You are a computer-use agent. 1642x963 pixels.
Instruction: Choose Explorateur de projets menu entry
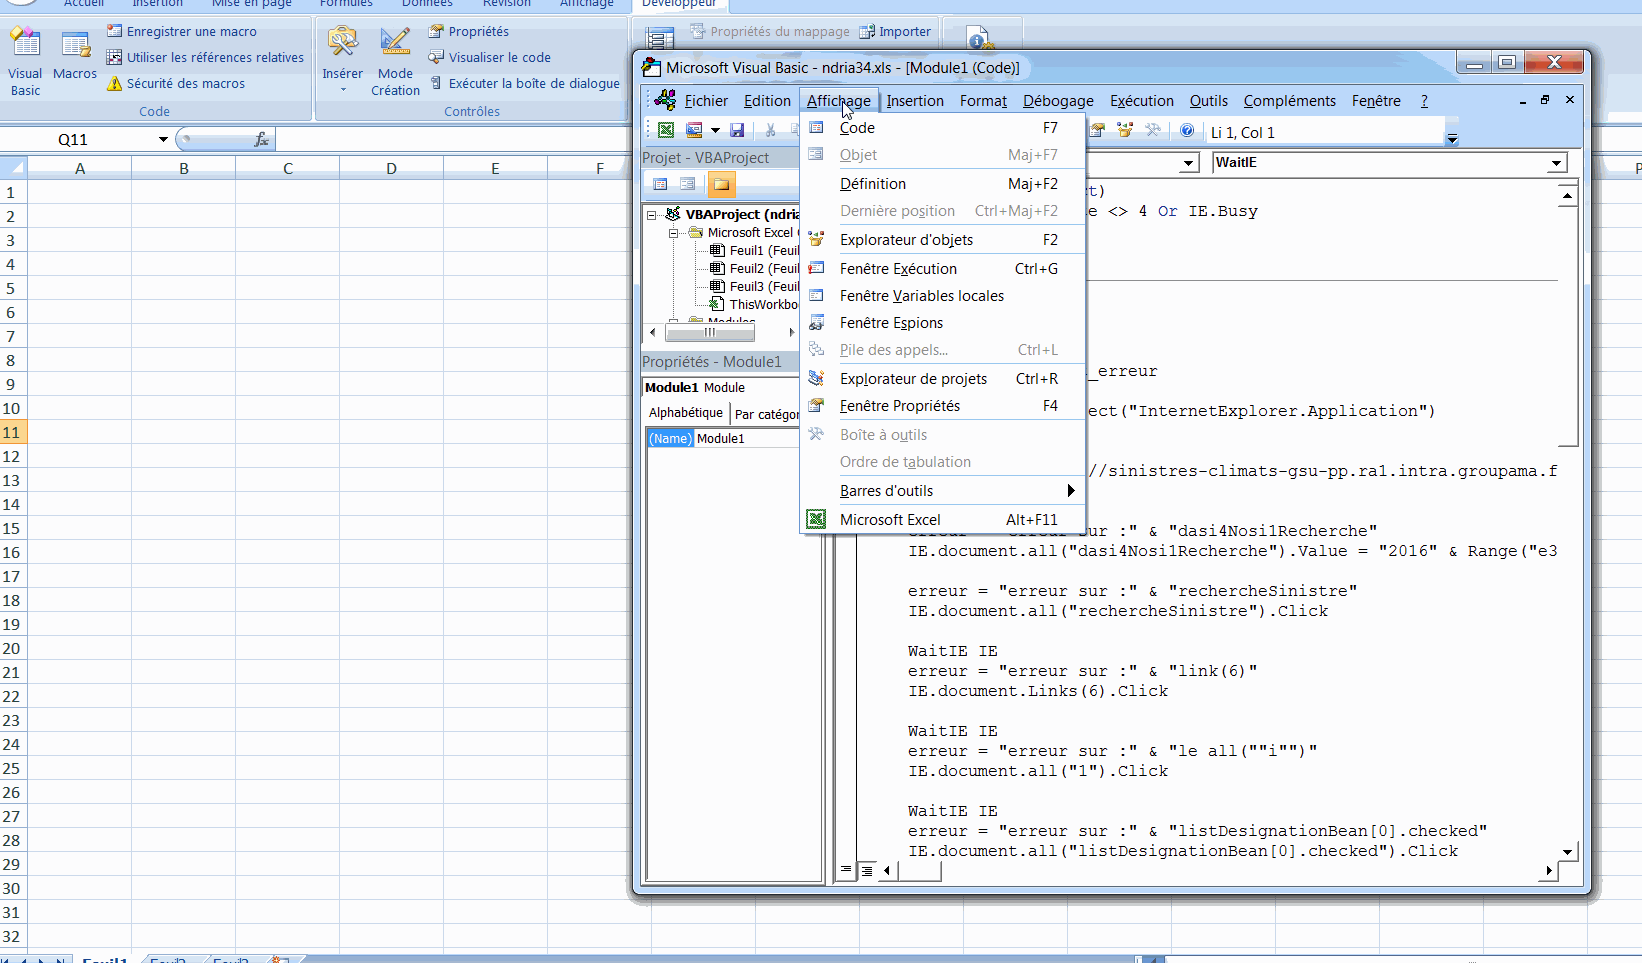pos(943,379)
